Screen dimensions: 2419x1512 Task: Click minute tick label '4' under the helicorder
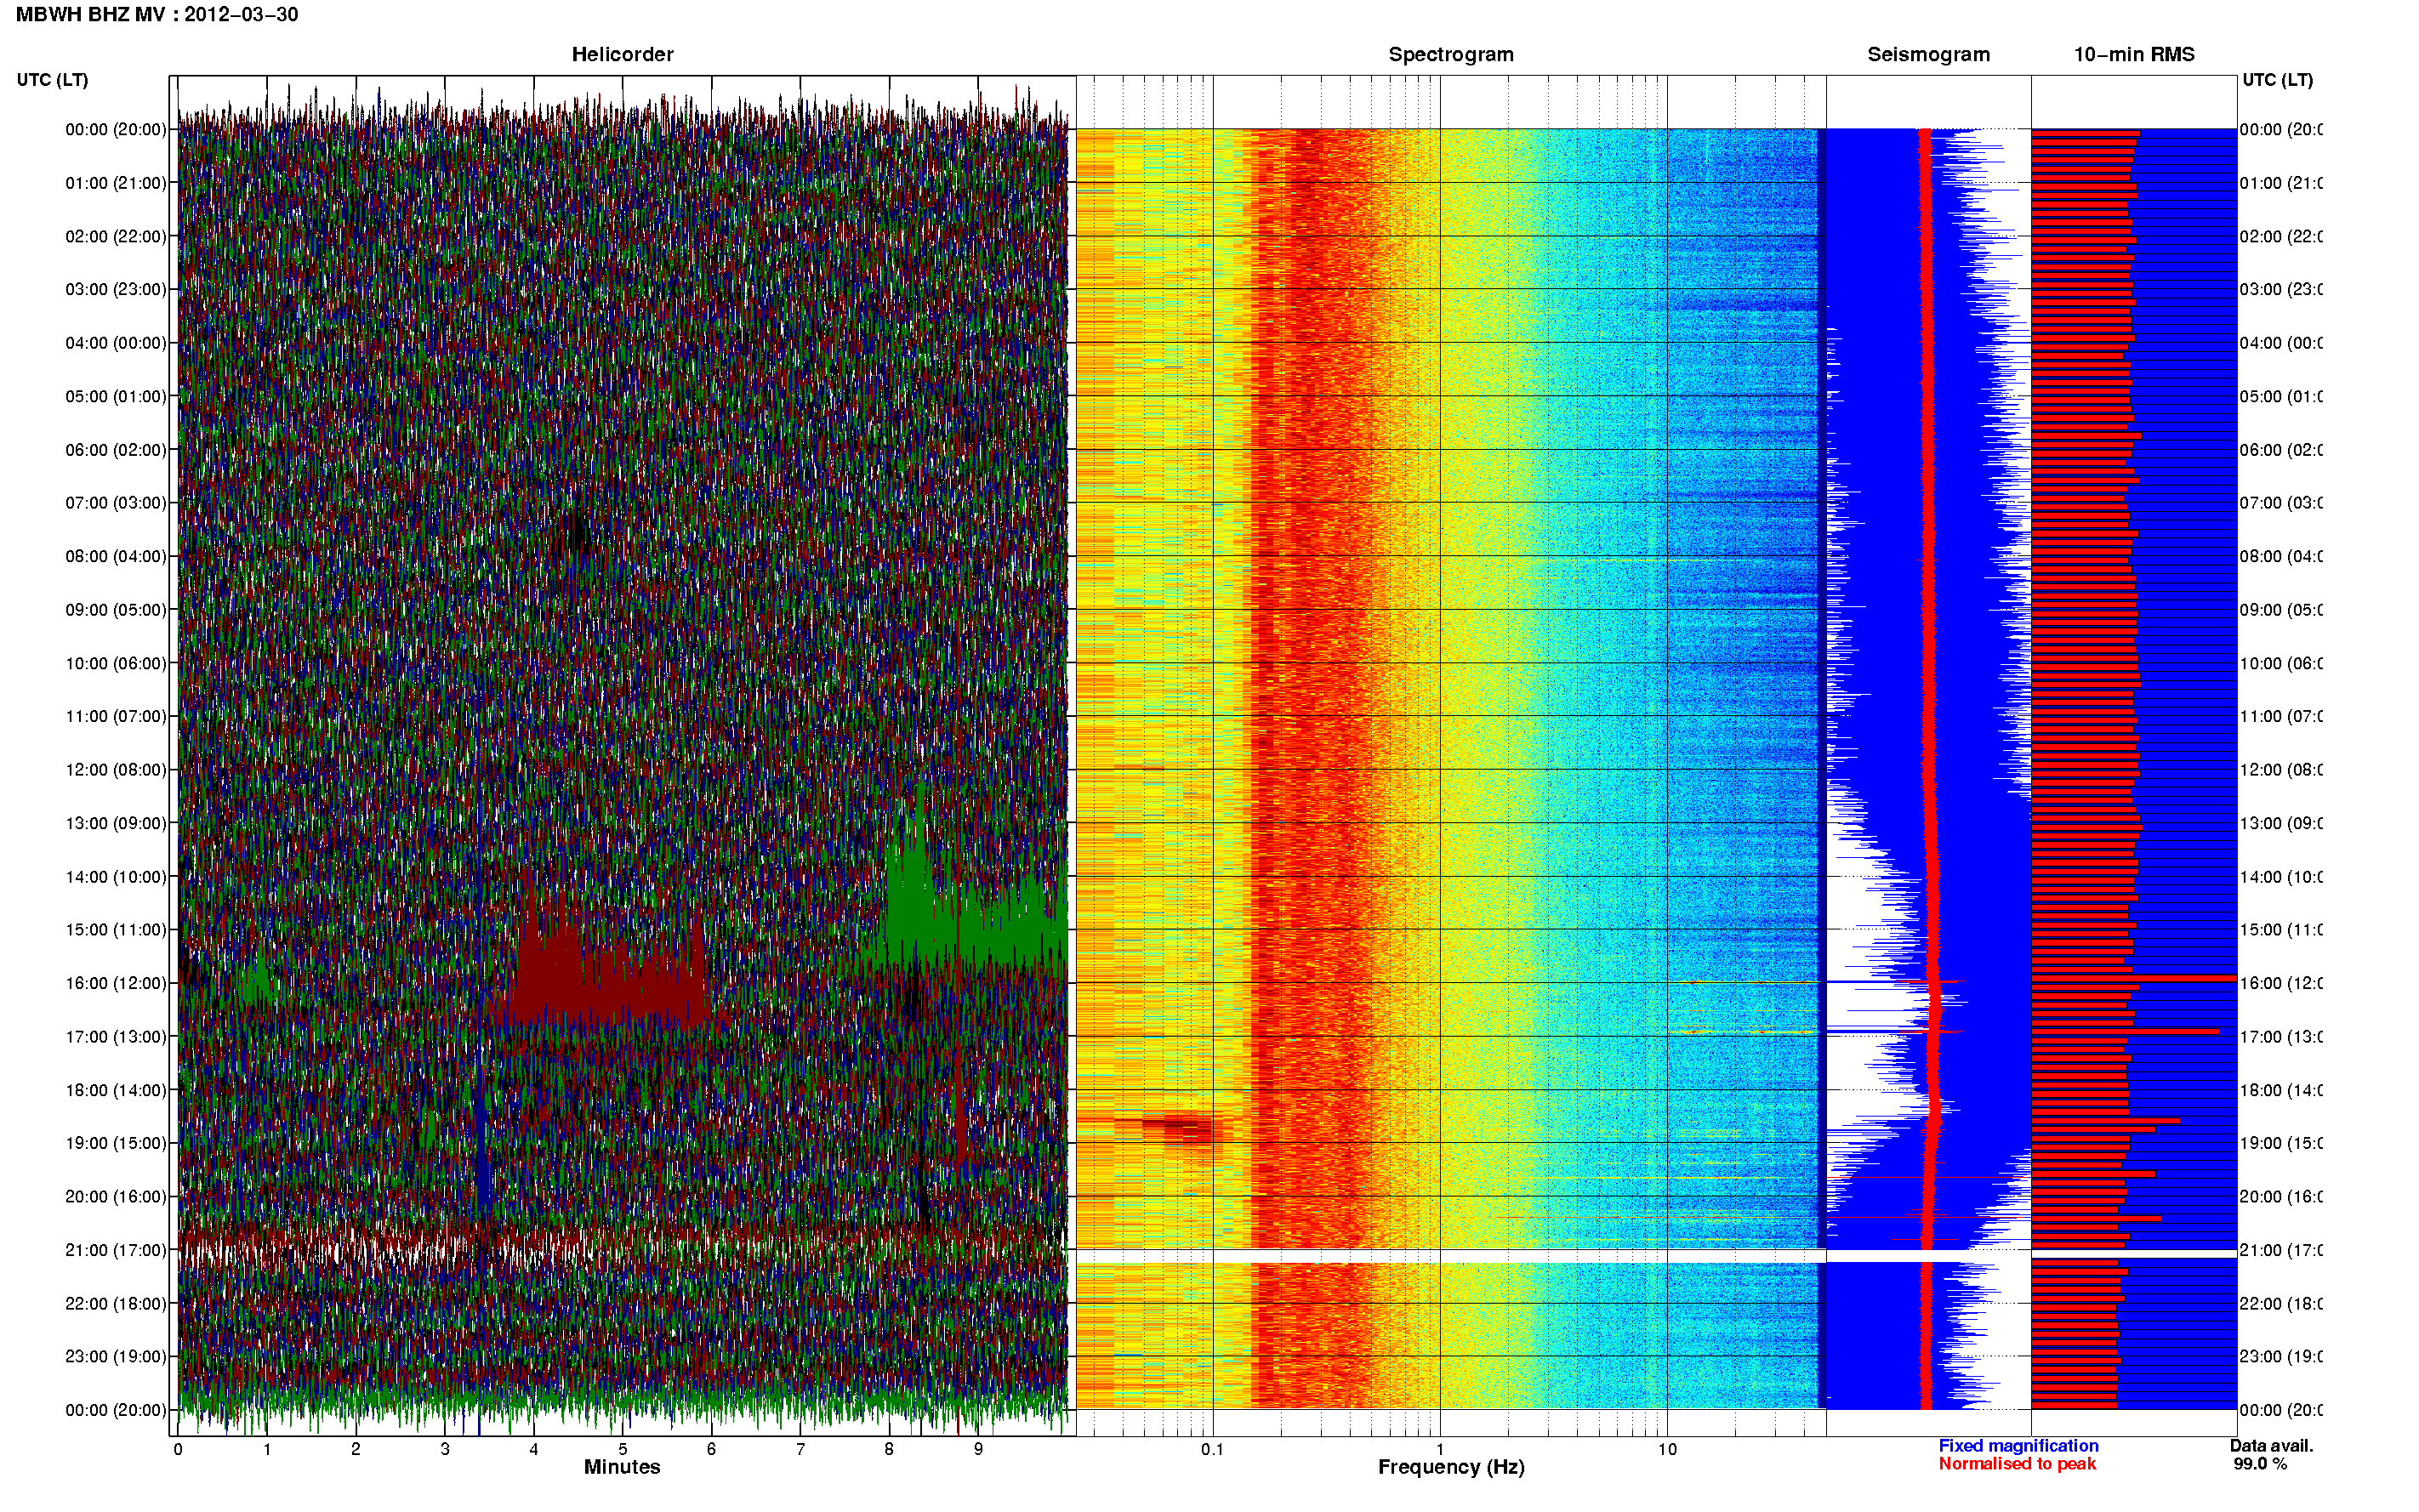534,1449
